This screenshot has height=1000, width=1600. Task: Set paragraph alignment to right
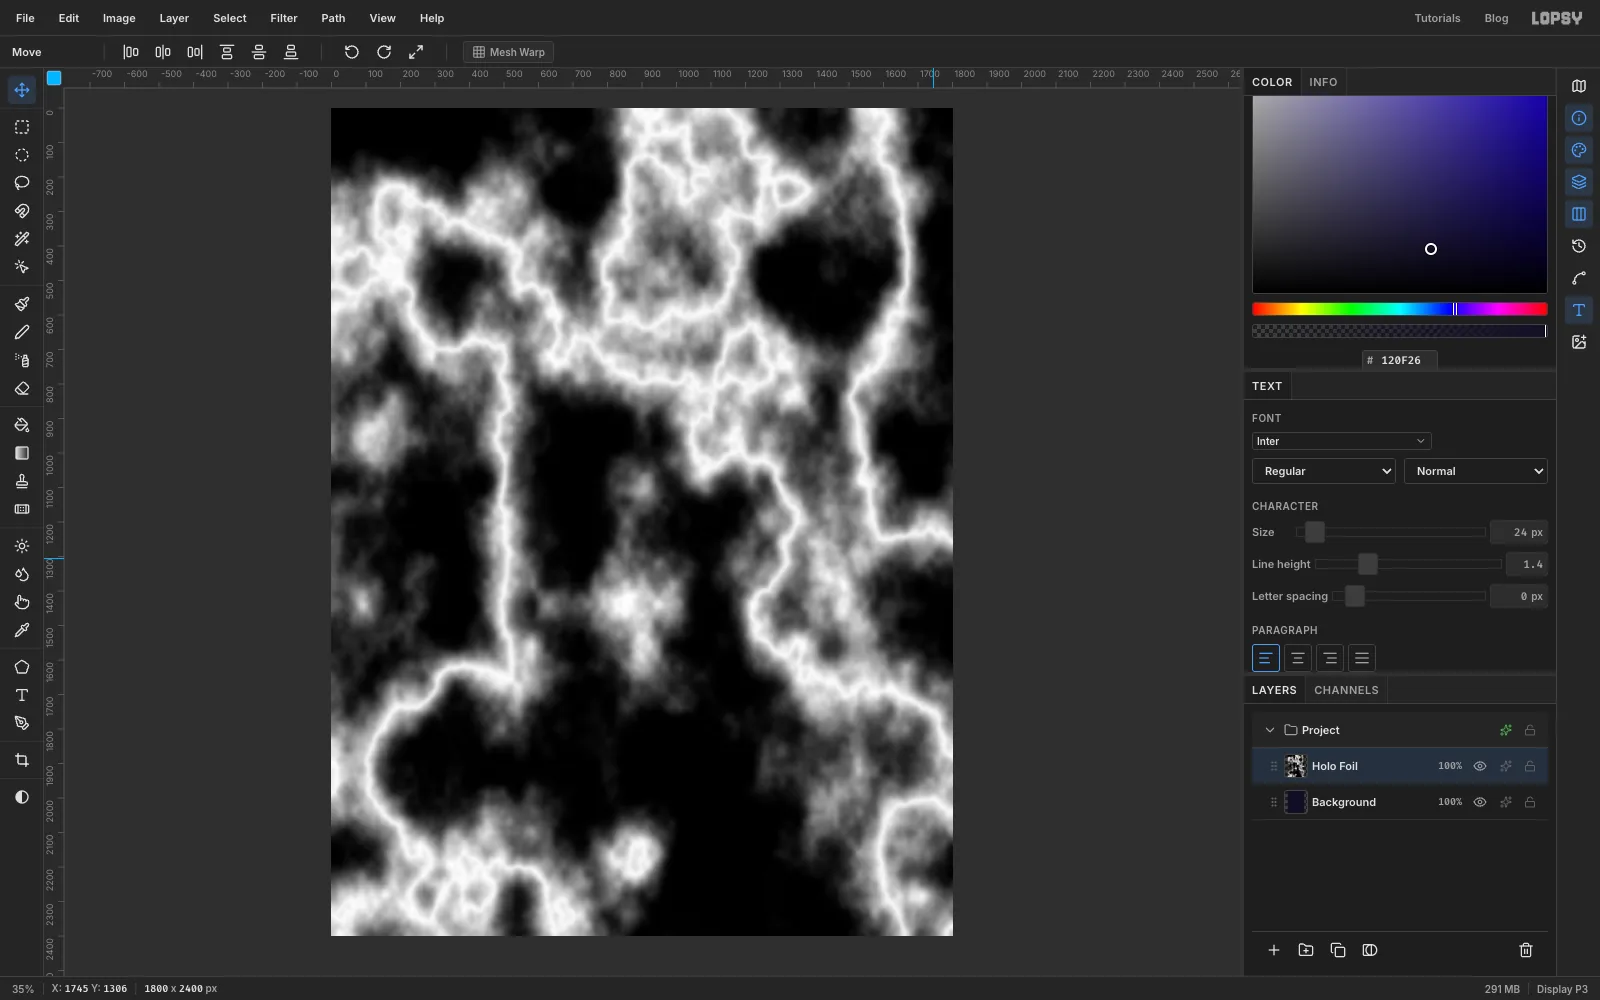click(1330, 658)
